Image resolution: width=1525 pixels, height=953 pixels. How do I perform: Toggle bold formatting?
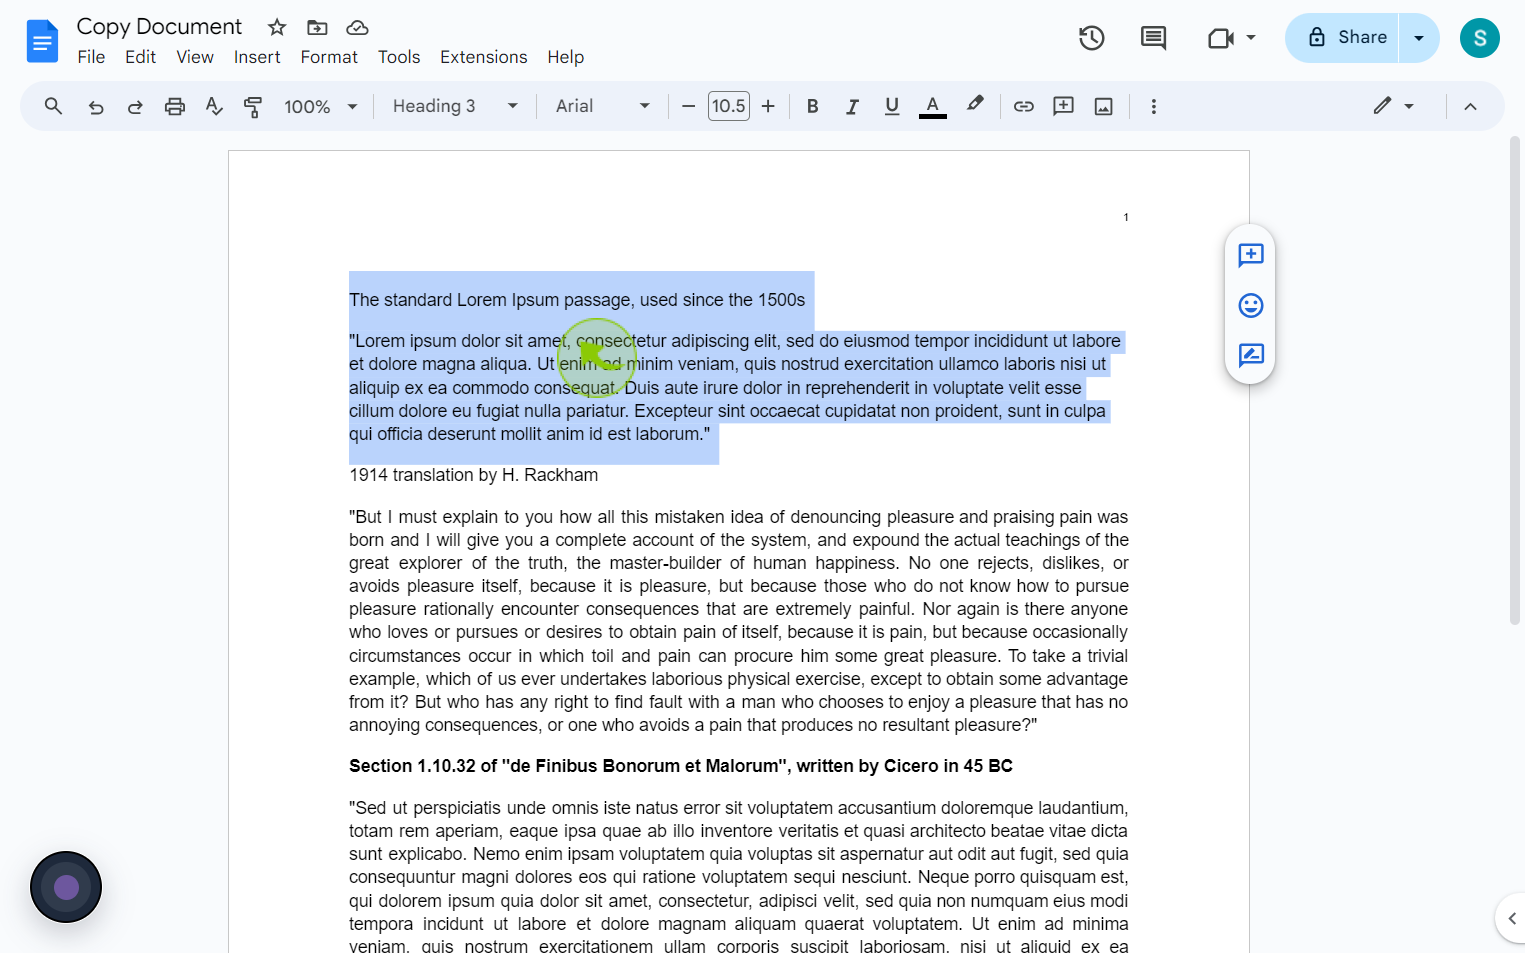(x=813, y=106)
